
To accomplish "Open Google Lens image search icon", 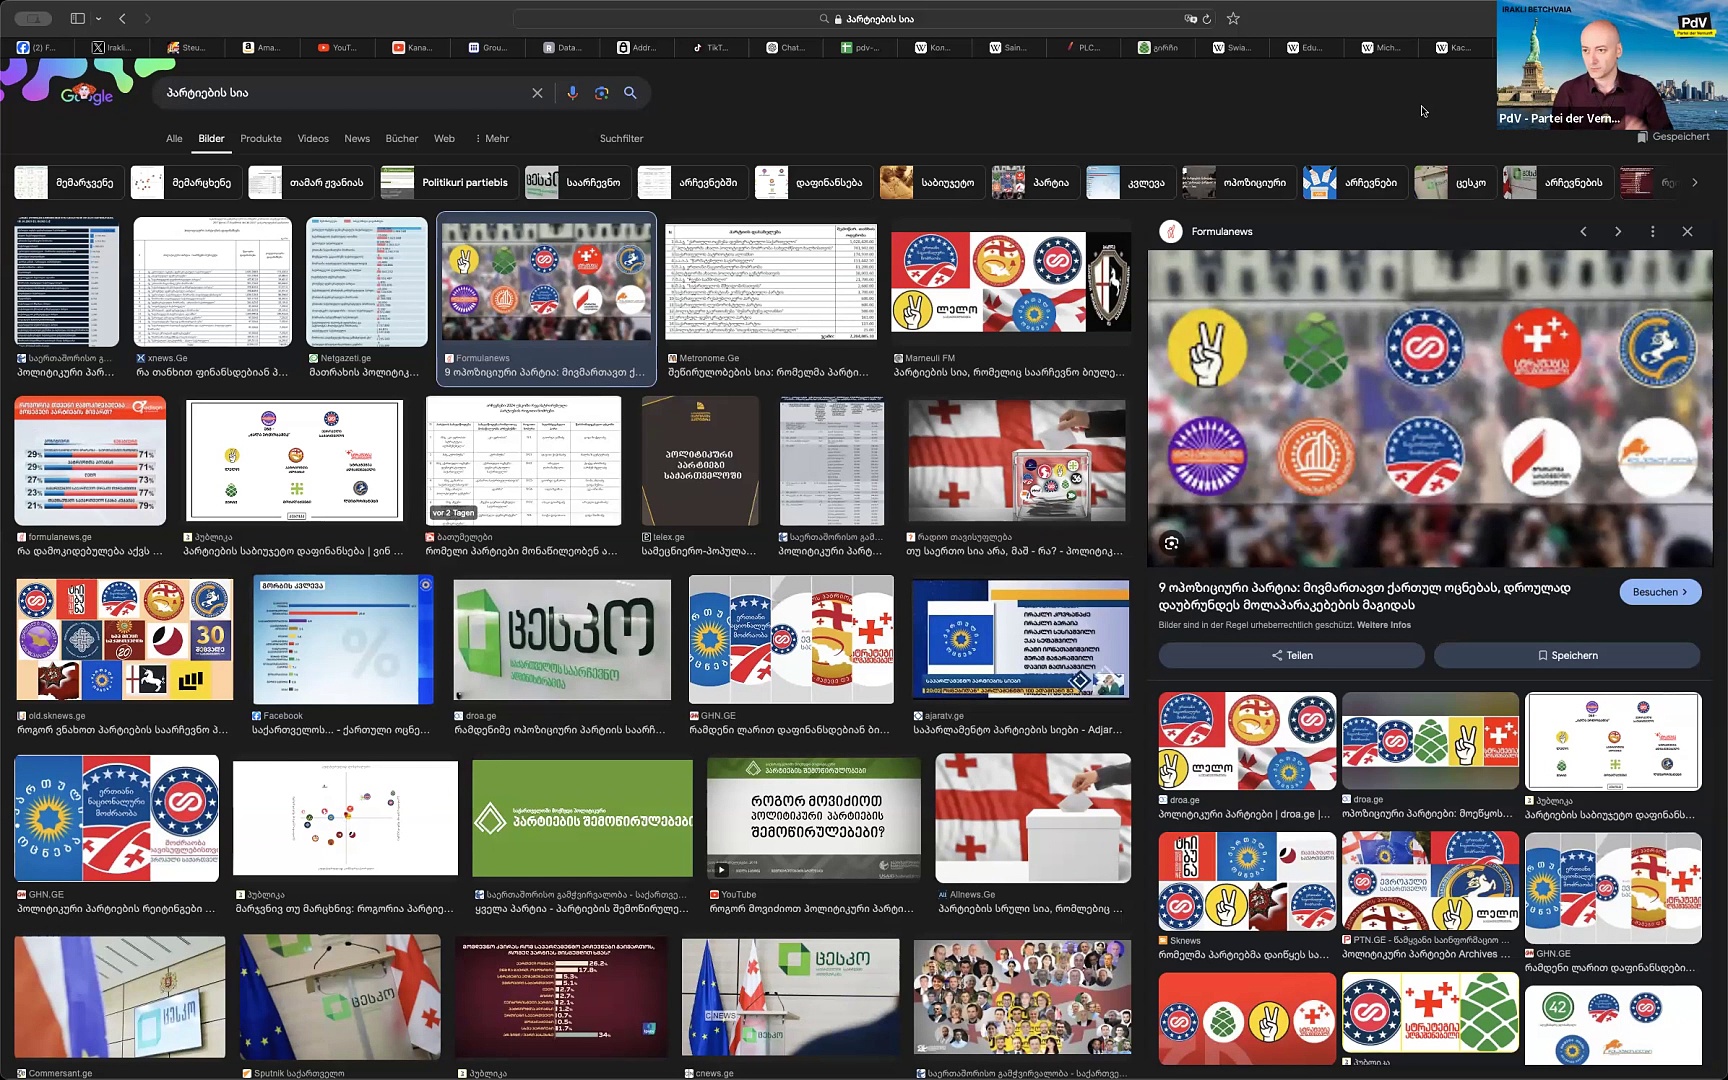I will pos(601,93).
